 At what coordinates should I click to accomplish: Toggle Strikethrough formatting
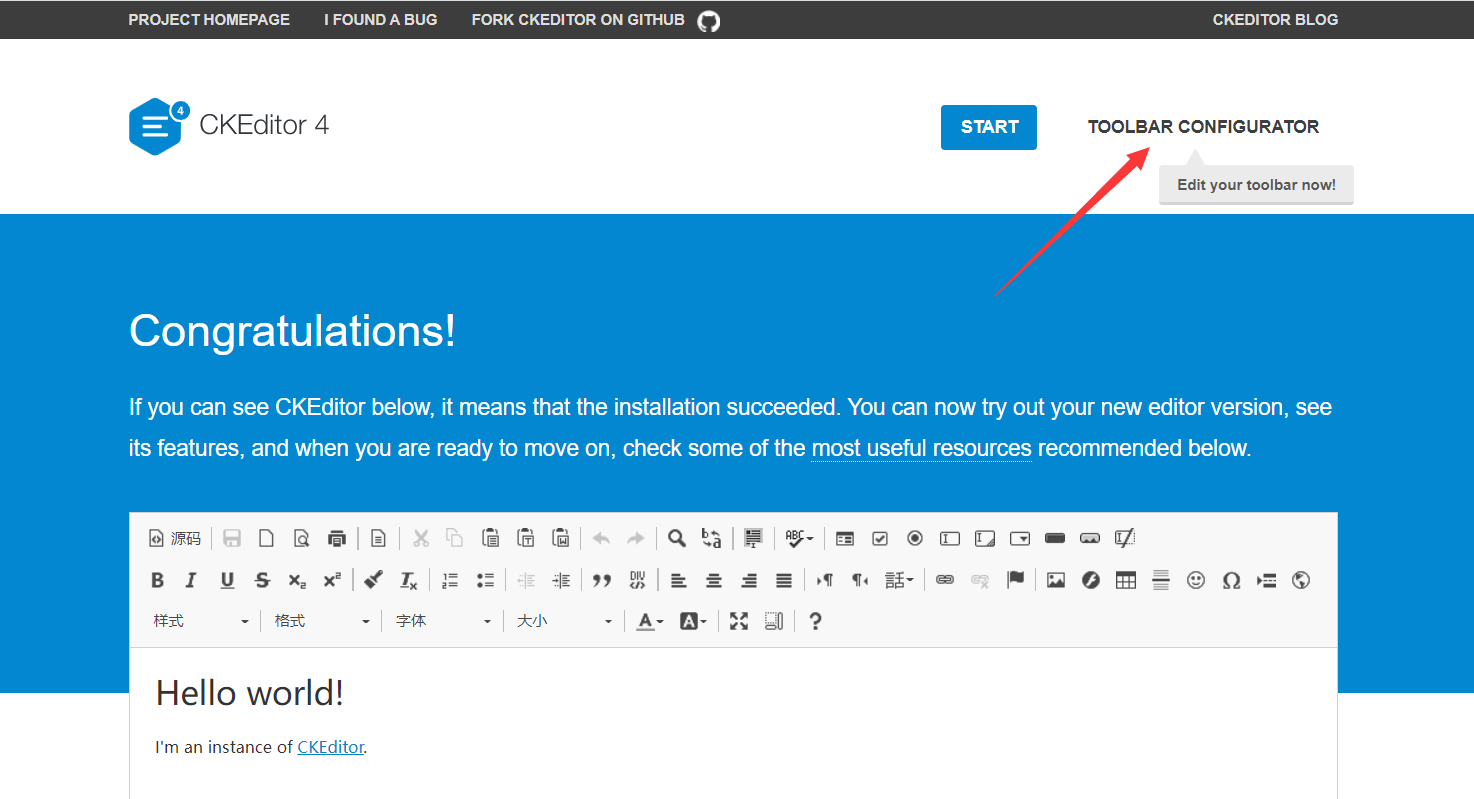(x=262, y=580)
